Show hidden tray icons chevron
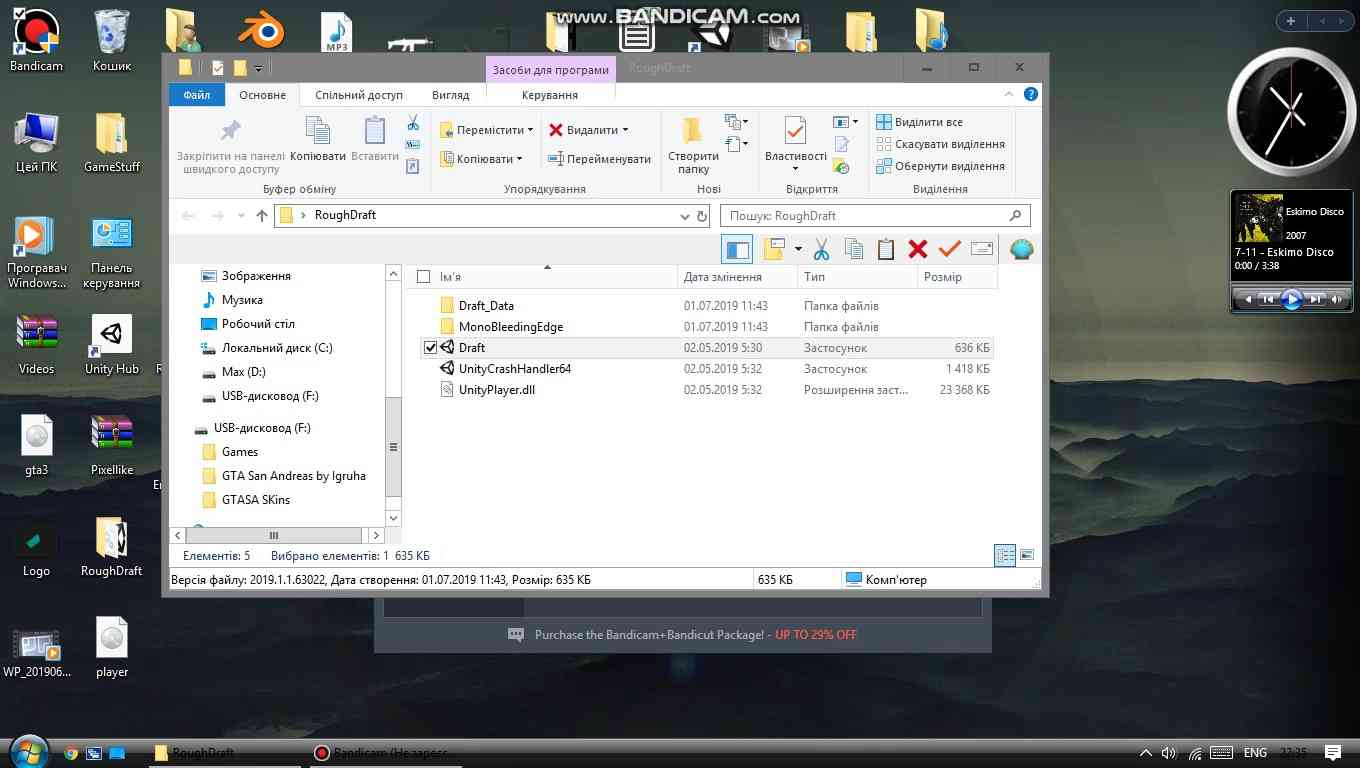Viewport: 1360px width, 768px height. click(x=1146, y=753)
